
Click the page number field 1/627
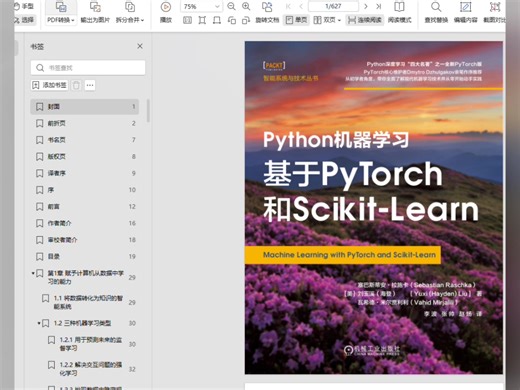pyautogui.click(x=333, y=6)
